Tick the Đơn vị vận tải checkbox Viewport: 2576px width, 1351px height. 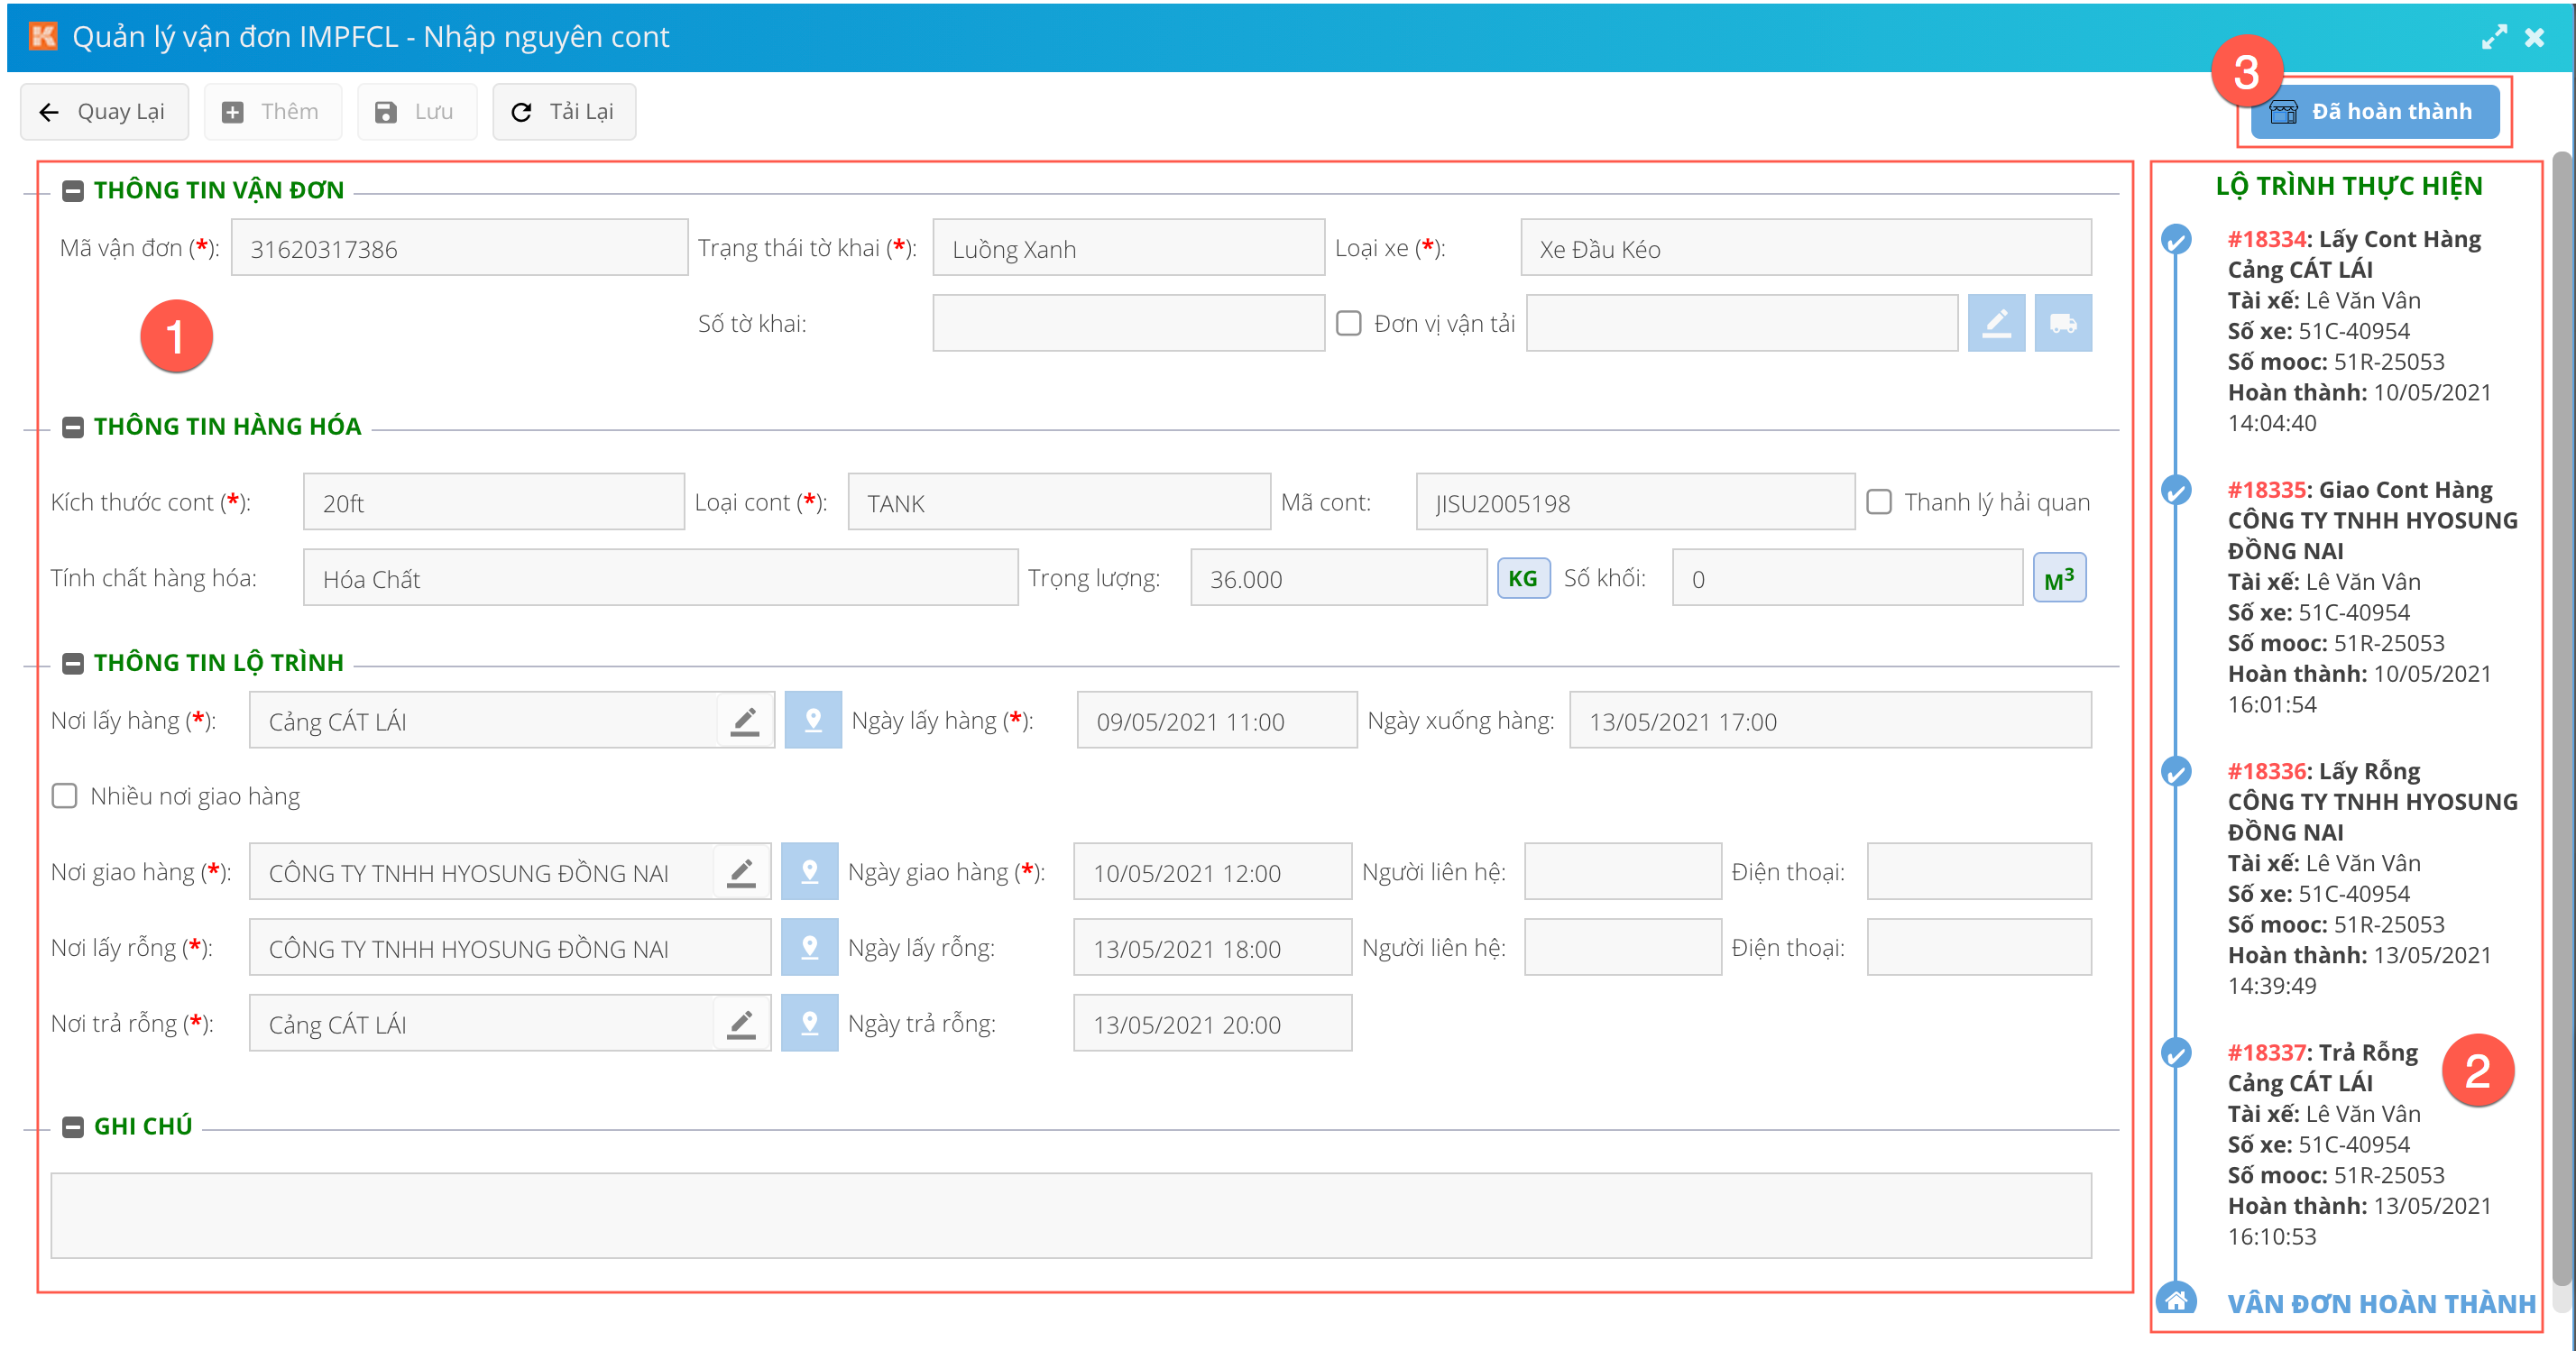click(1349, 323)
